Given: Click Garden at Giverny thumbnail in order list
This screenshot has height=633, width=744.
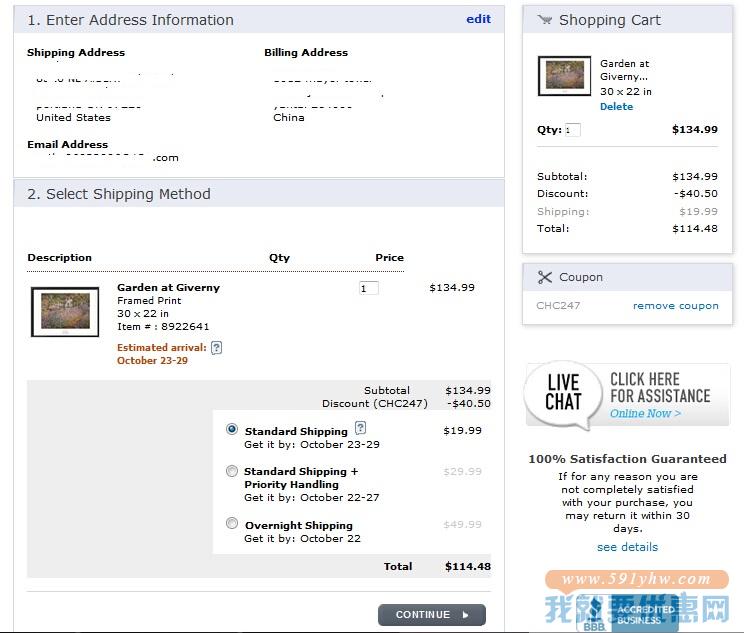Looking at the screenshot, I should (65, 312).
